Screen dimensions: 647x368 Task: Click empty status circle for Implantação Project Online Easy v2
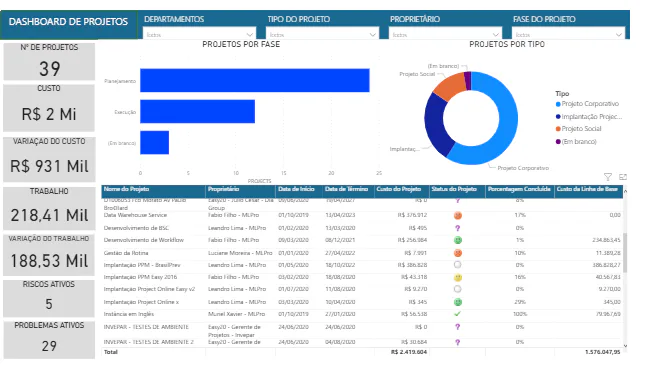(457, 289)
